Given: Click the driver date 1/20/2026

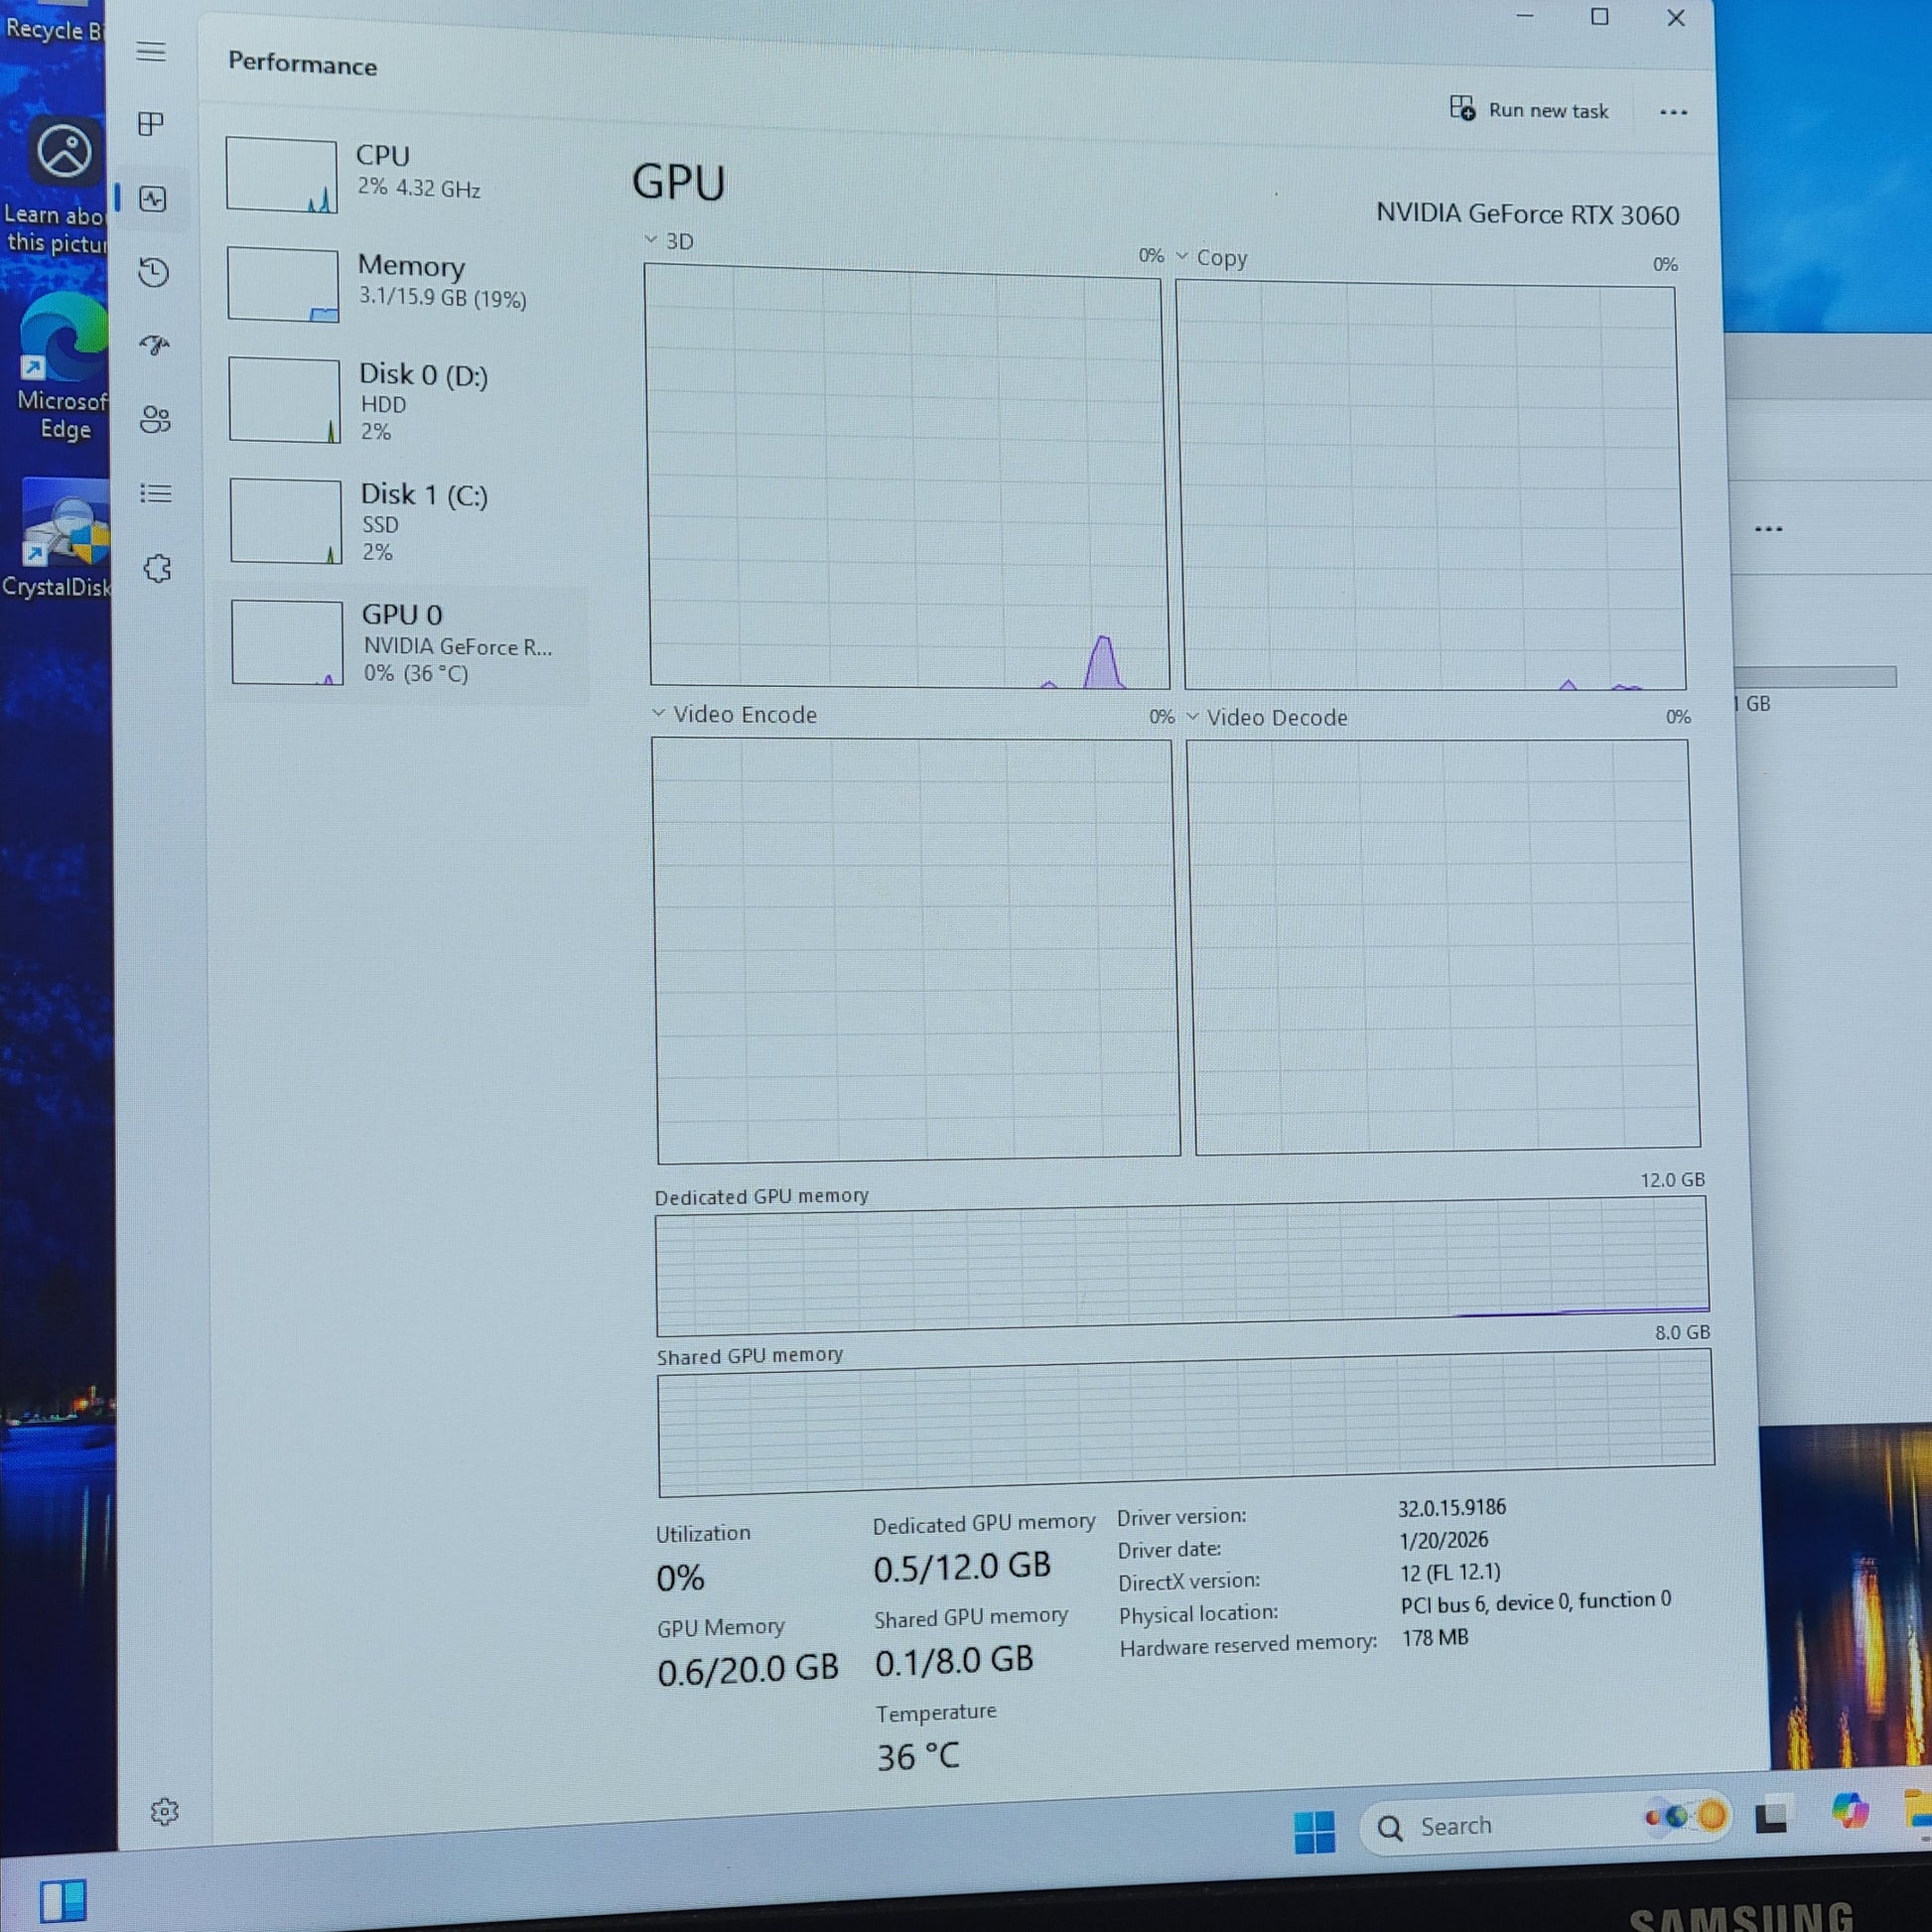Looking at the screenshot, I should tap(1443, 1541).
